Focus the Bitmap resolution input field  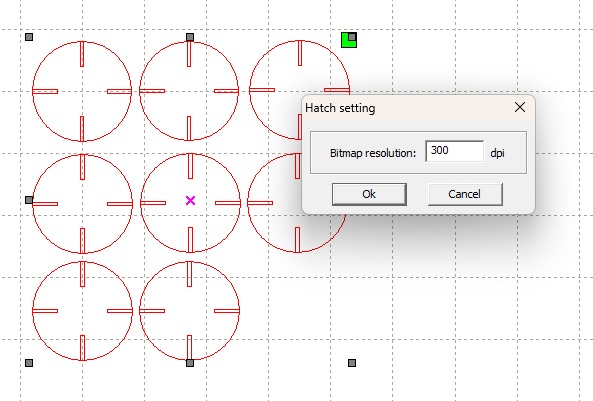coord(454,151)
